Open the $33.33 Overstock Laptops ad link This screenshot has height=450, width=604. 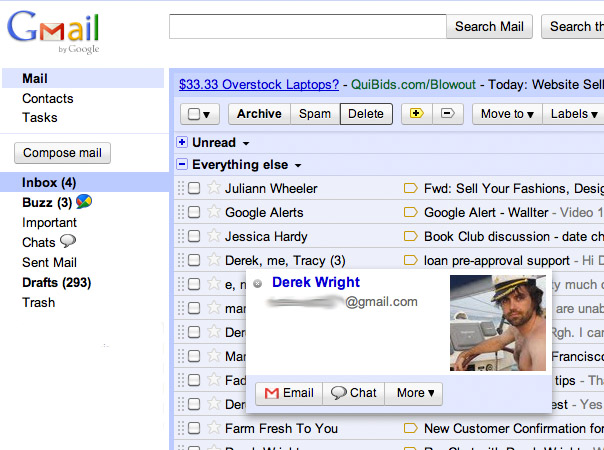pos(259,84)
